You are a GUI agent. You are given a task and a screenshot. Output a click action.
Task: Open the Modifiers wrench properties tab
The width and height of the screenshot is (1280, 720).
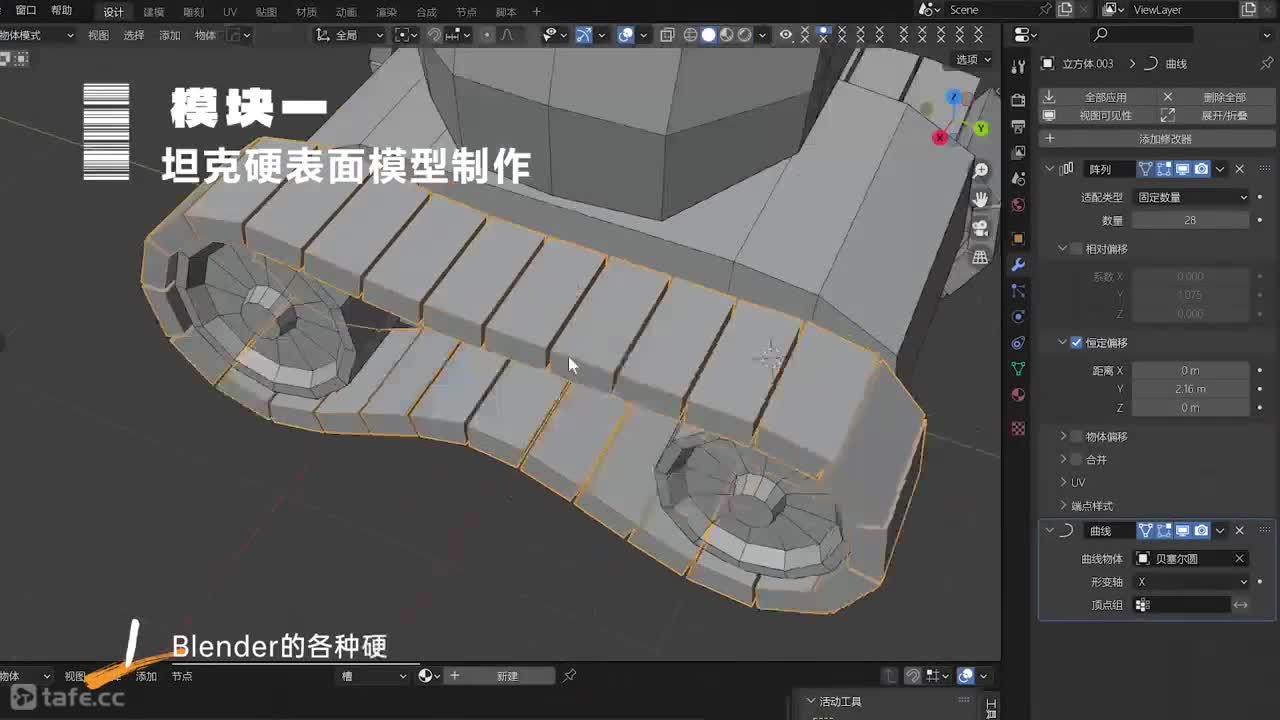1018,265
